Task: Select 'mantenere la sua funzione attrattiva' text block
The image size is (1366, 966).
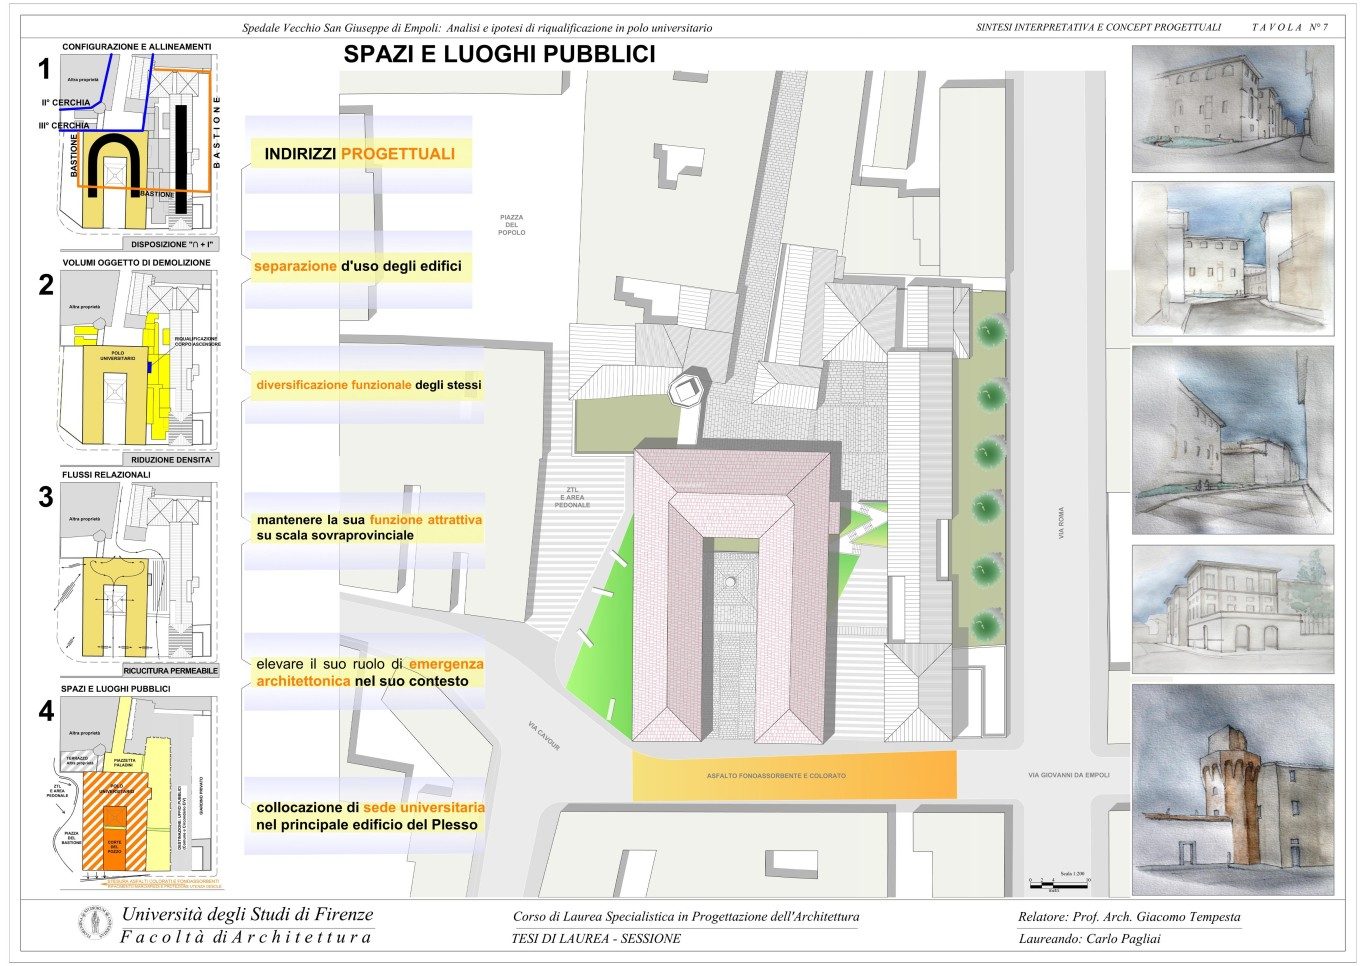Action: coord(369,527)
